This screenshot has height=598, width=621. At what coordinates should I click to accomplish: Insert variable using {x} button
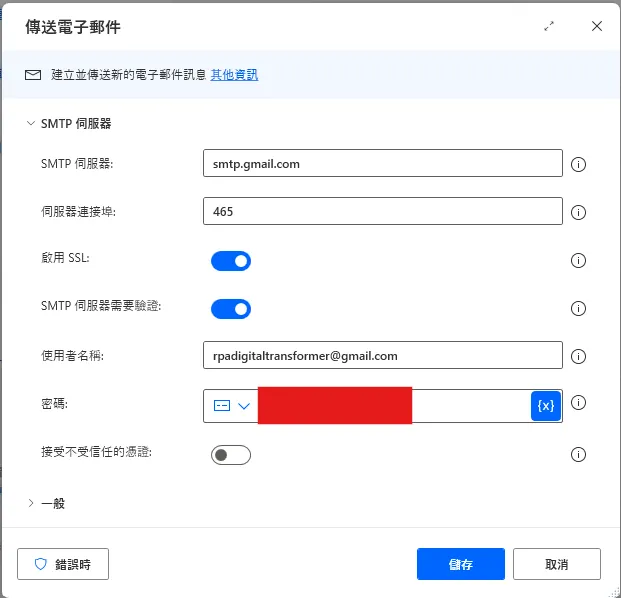coord(545,406)
